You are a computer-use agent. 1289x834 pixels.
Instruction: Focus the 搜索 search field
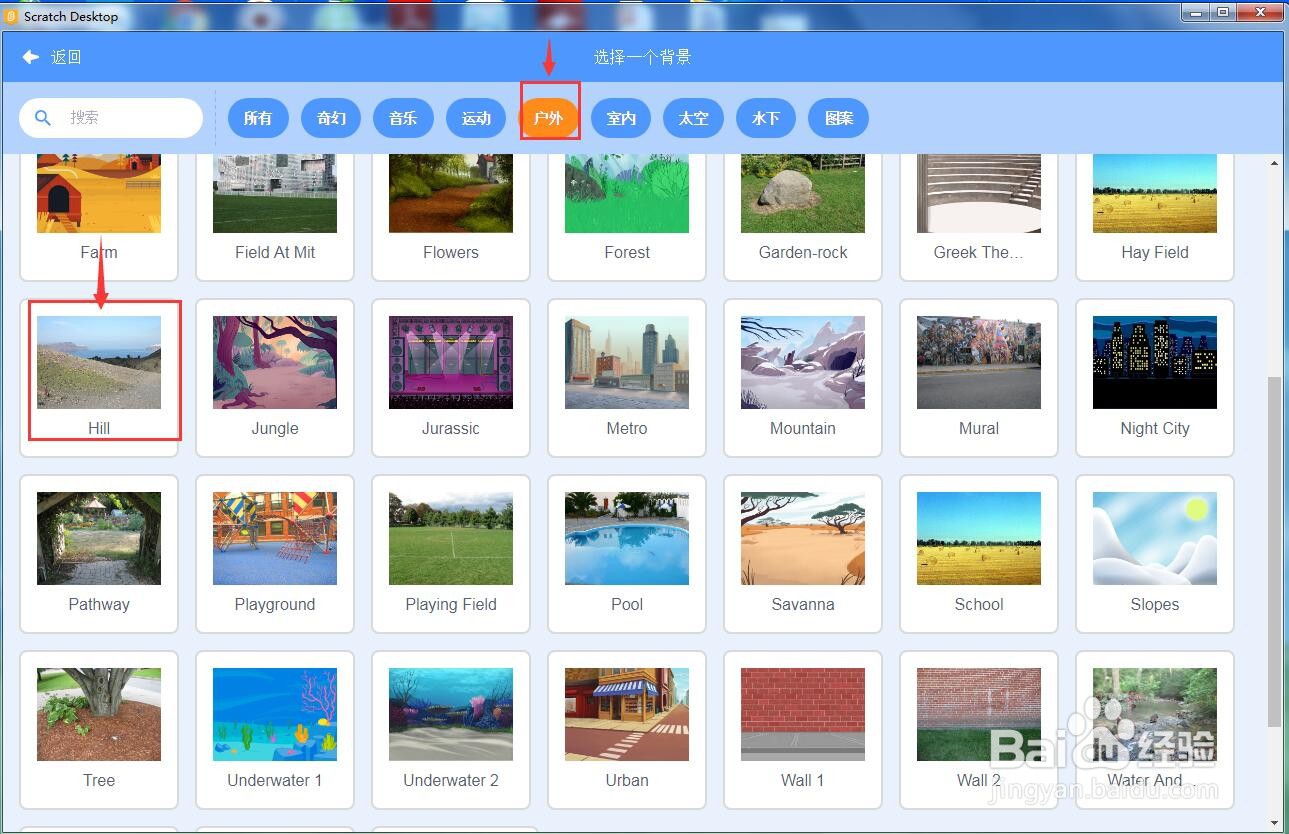(x=111, y=118)
